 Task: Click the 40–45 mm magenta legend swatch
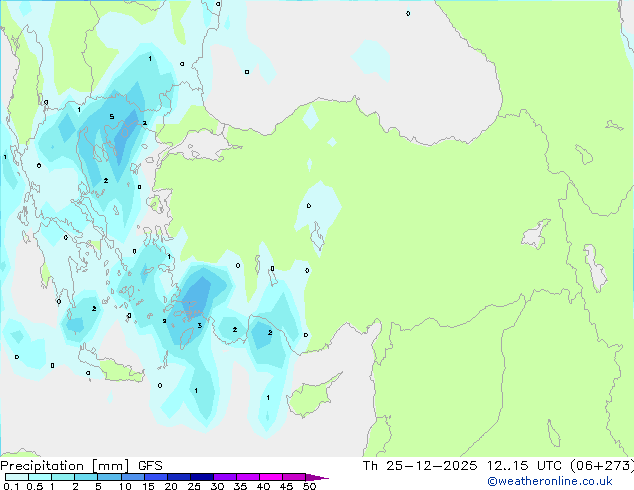coord(271,477)
